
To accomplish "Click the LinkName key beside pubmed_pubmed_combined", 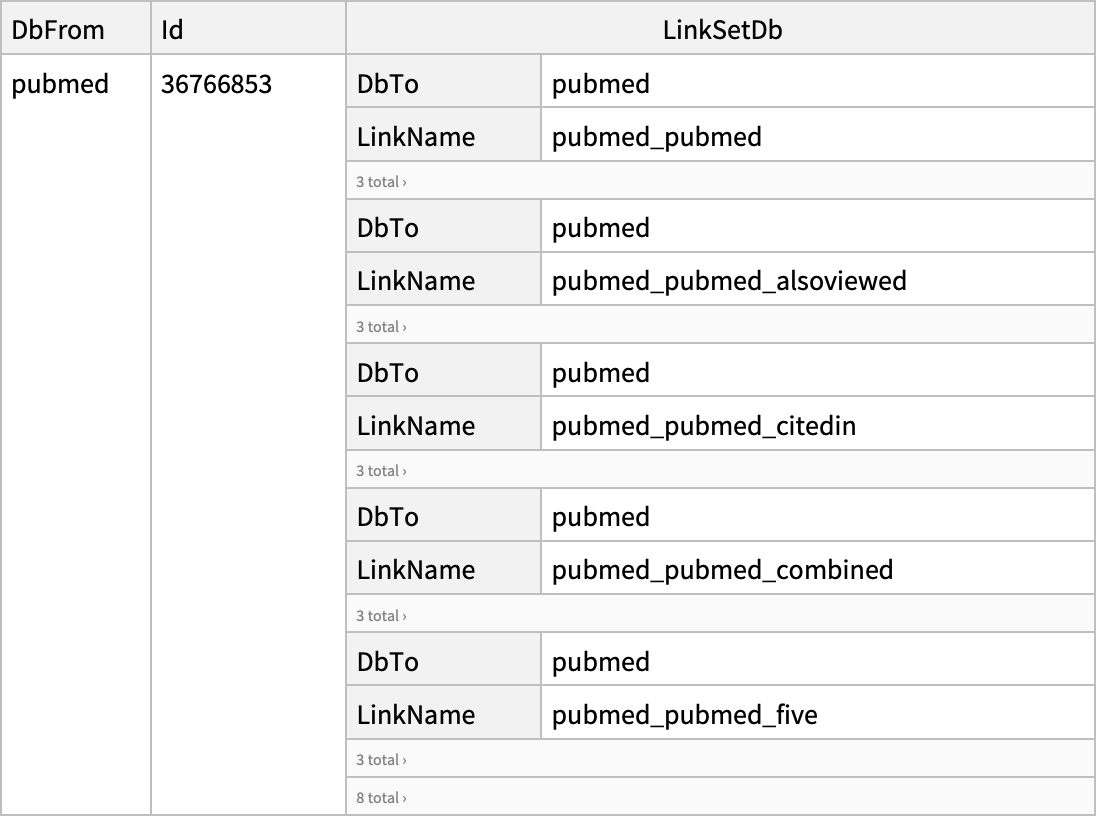I will pos(416,570).
